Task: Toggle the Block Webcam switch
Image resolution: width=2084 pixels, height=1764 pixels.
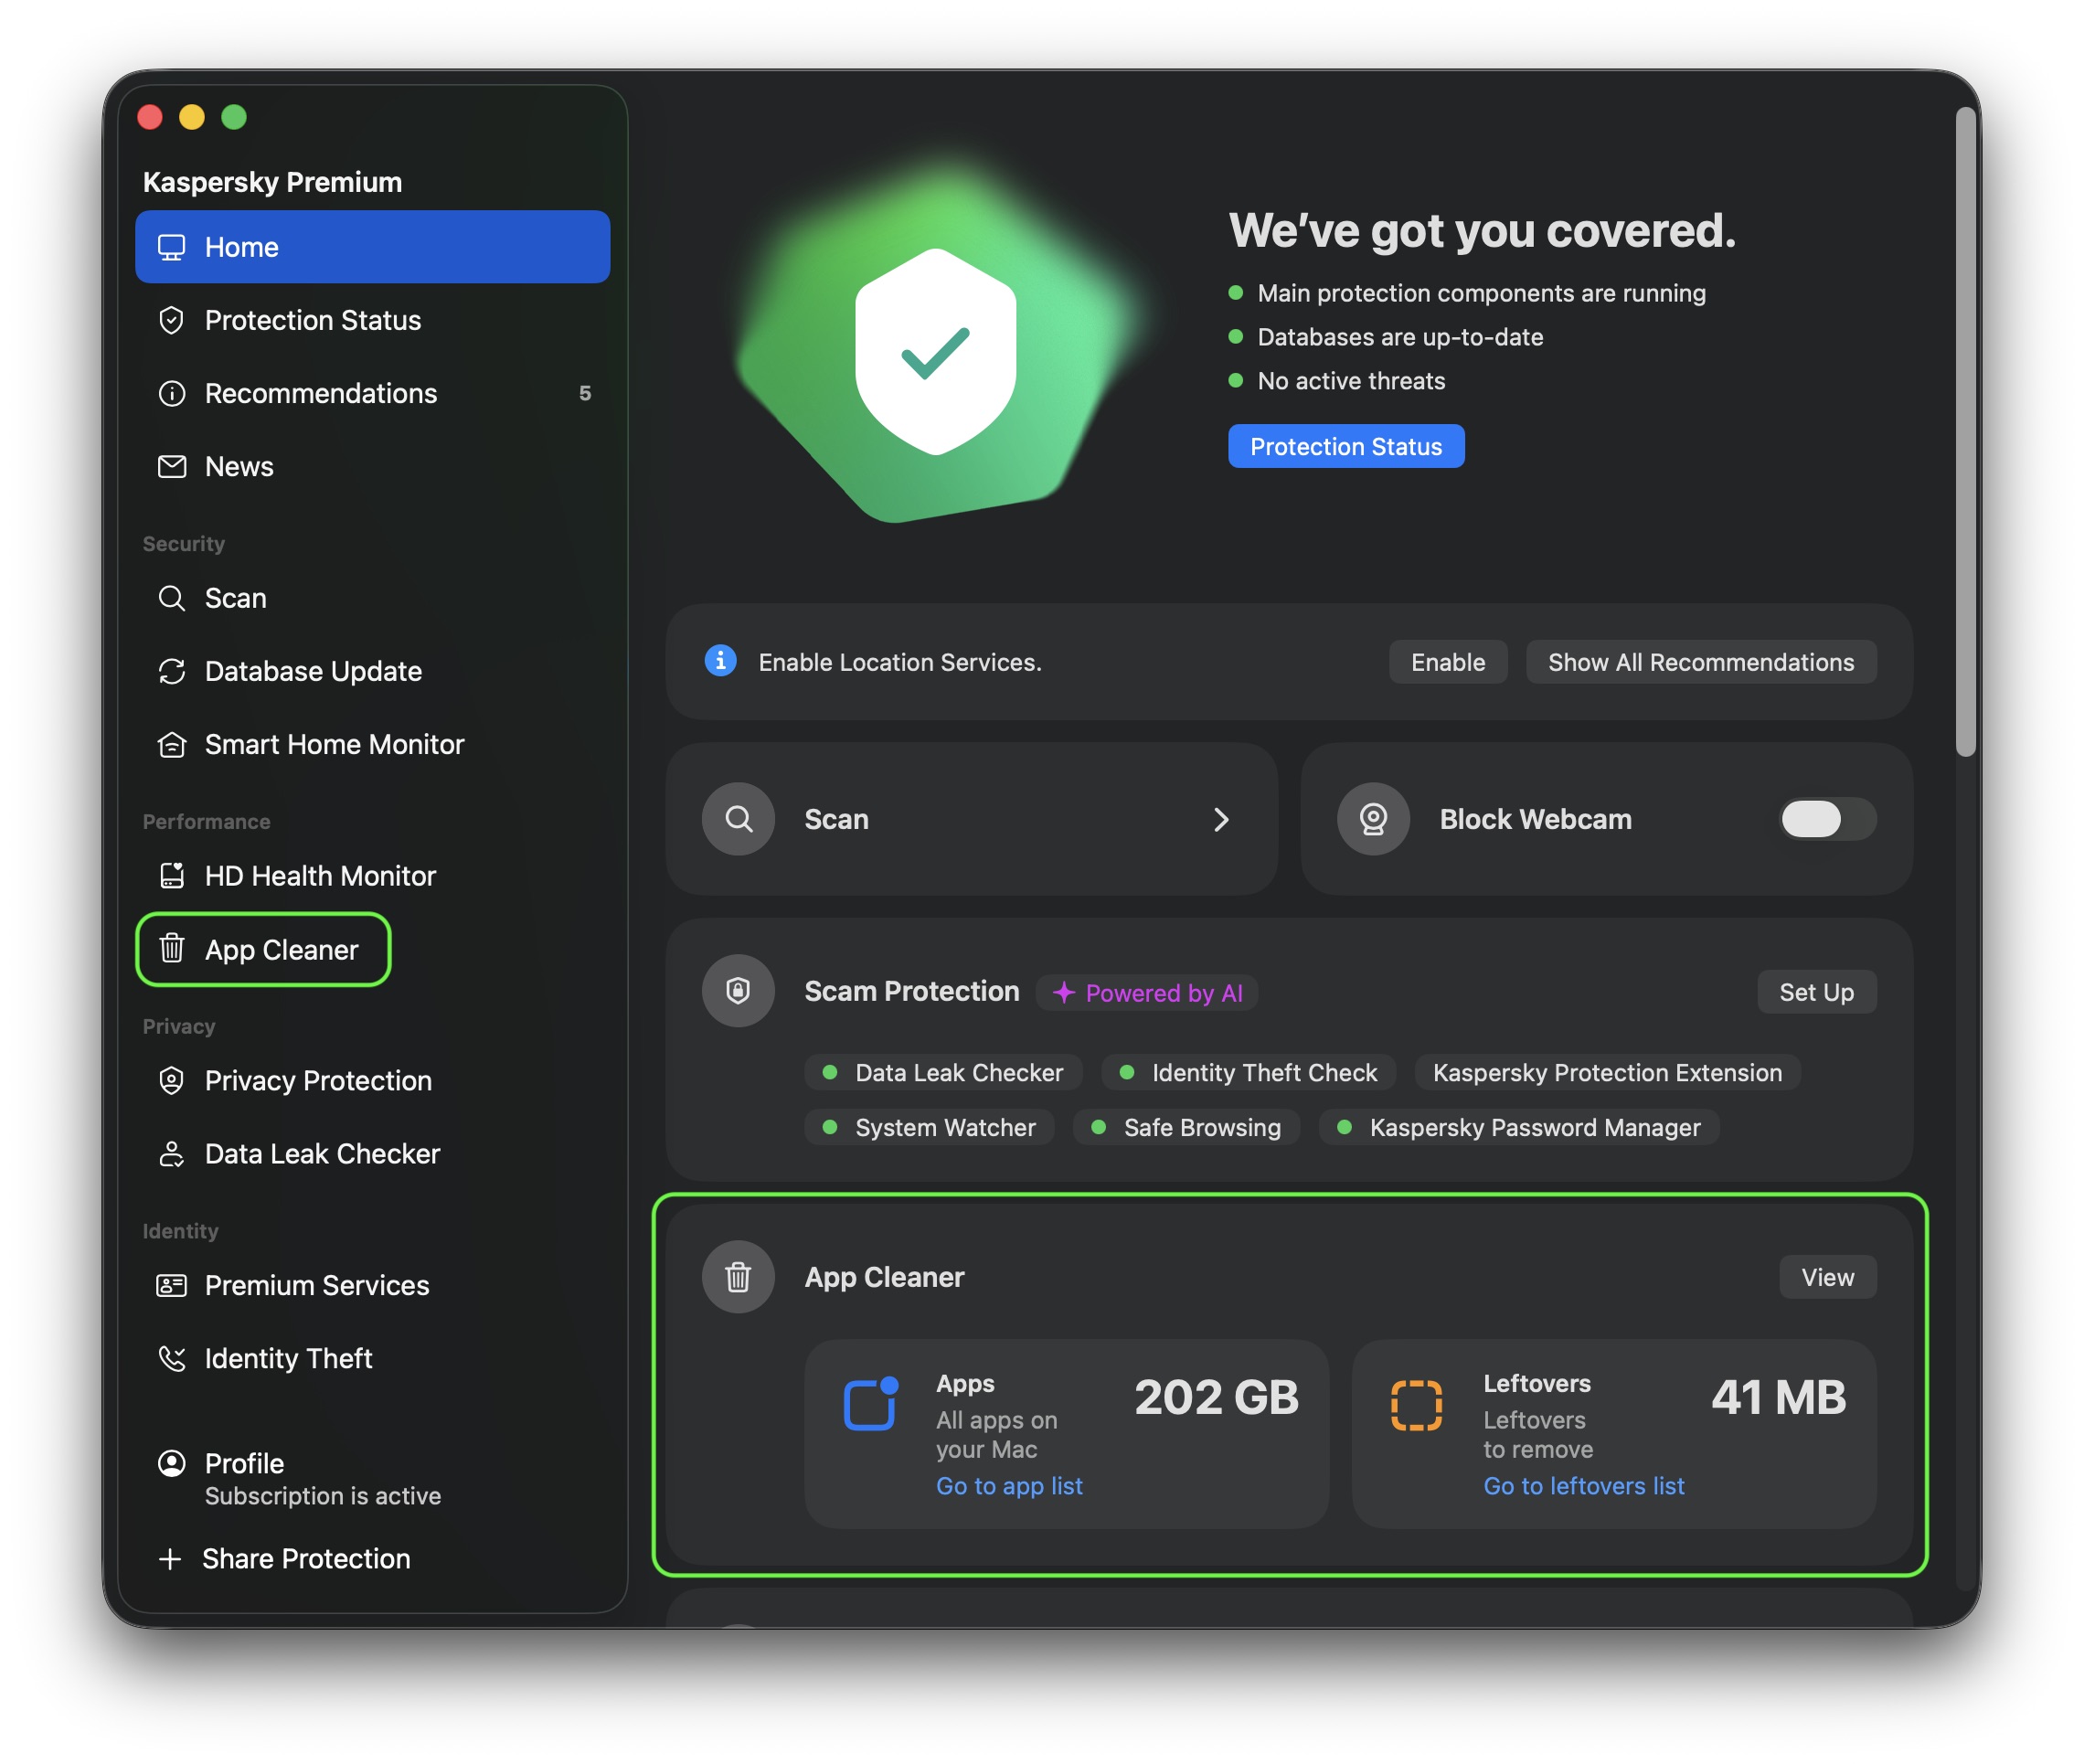Action: pyautogui.click(x=1826, y=819)
